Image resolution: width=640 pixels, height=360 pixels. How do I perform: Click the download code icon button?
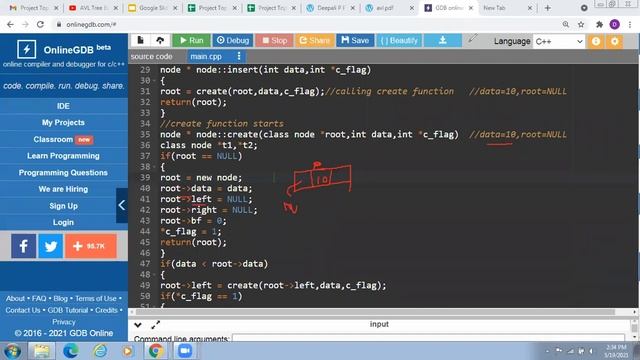443,40
